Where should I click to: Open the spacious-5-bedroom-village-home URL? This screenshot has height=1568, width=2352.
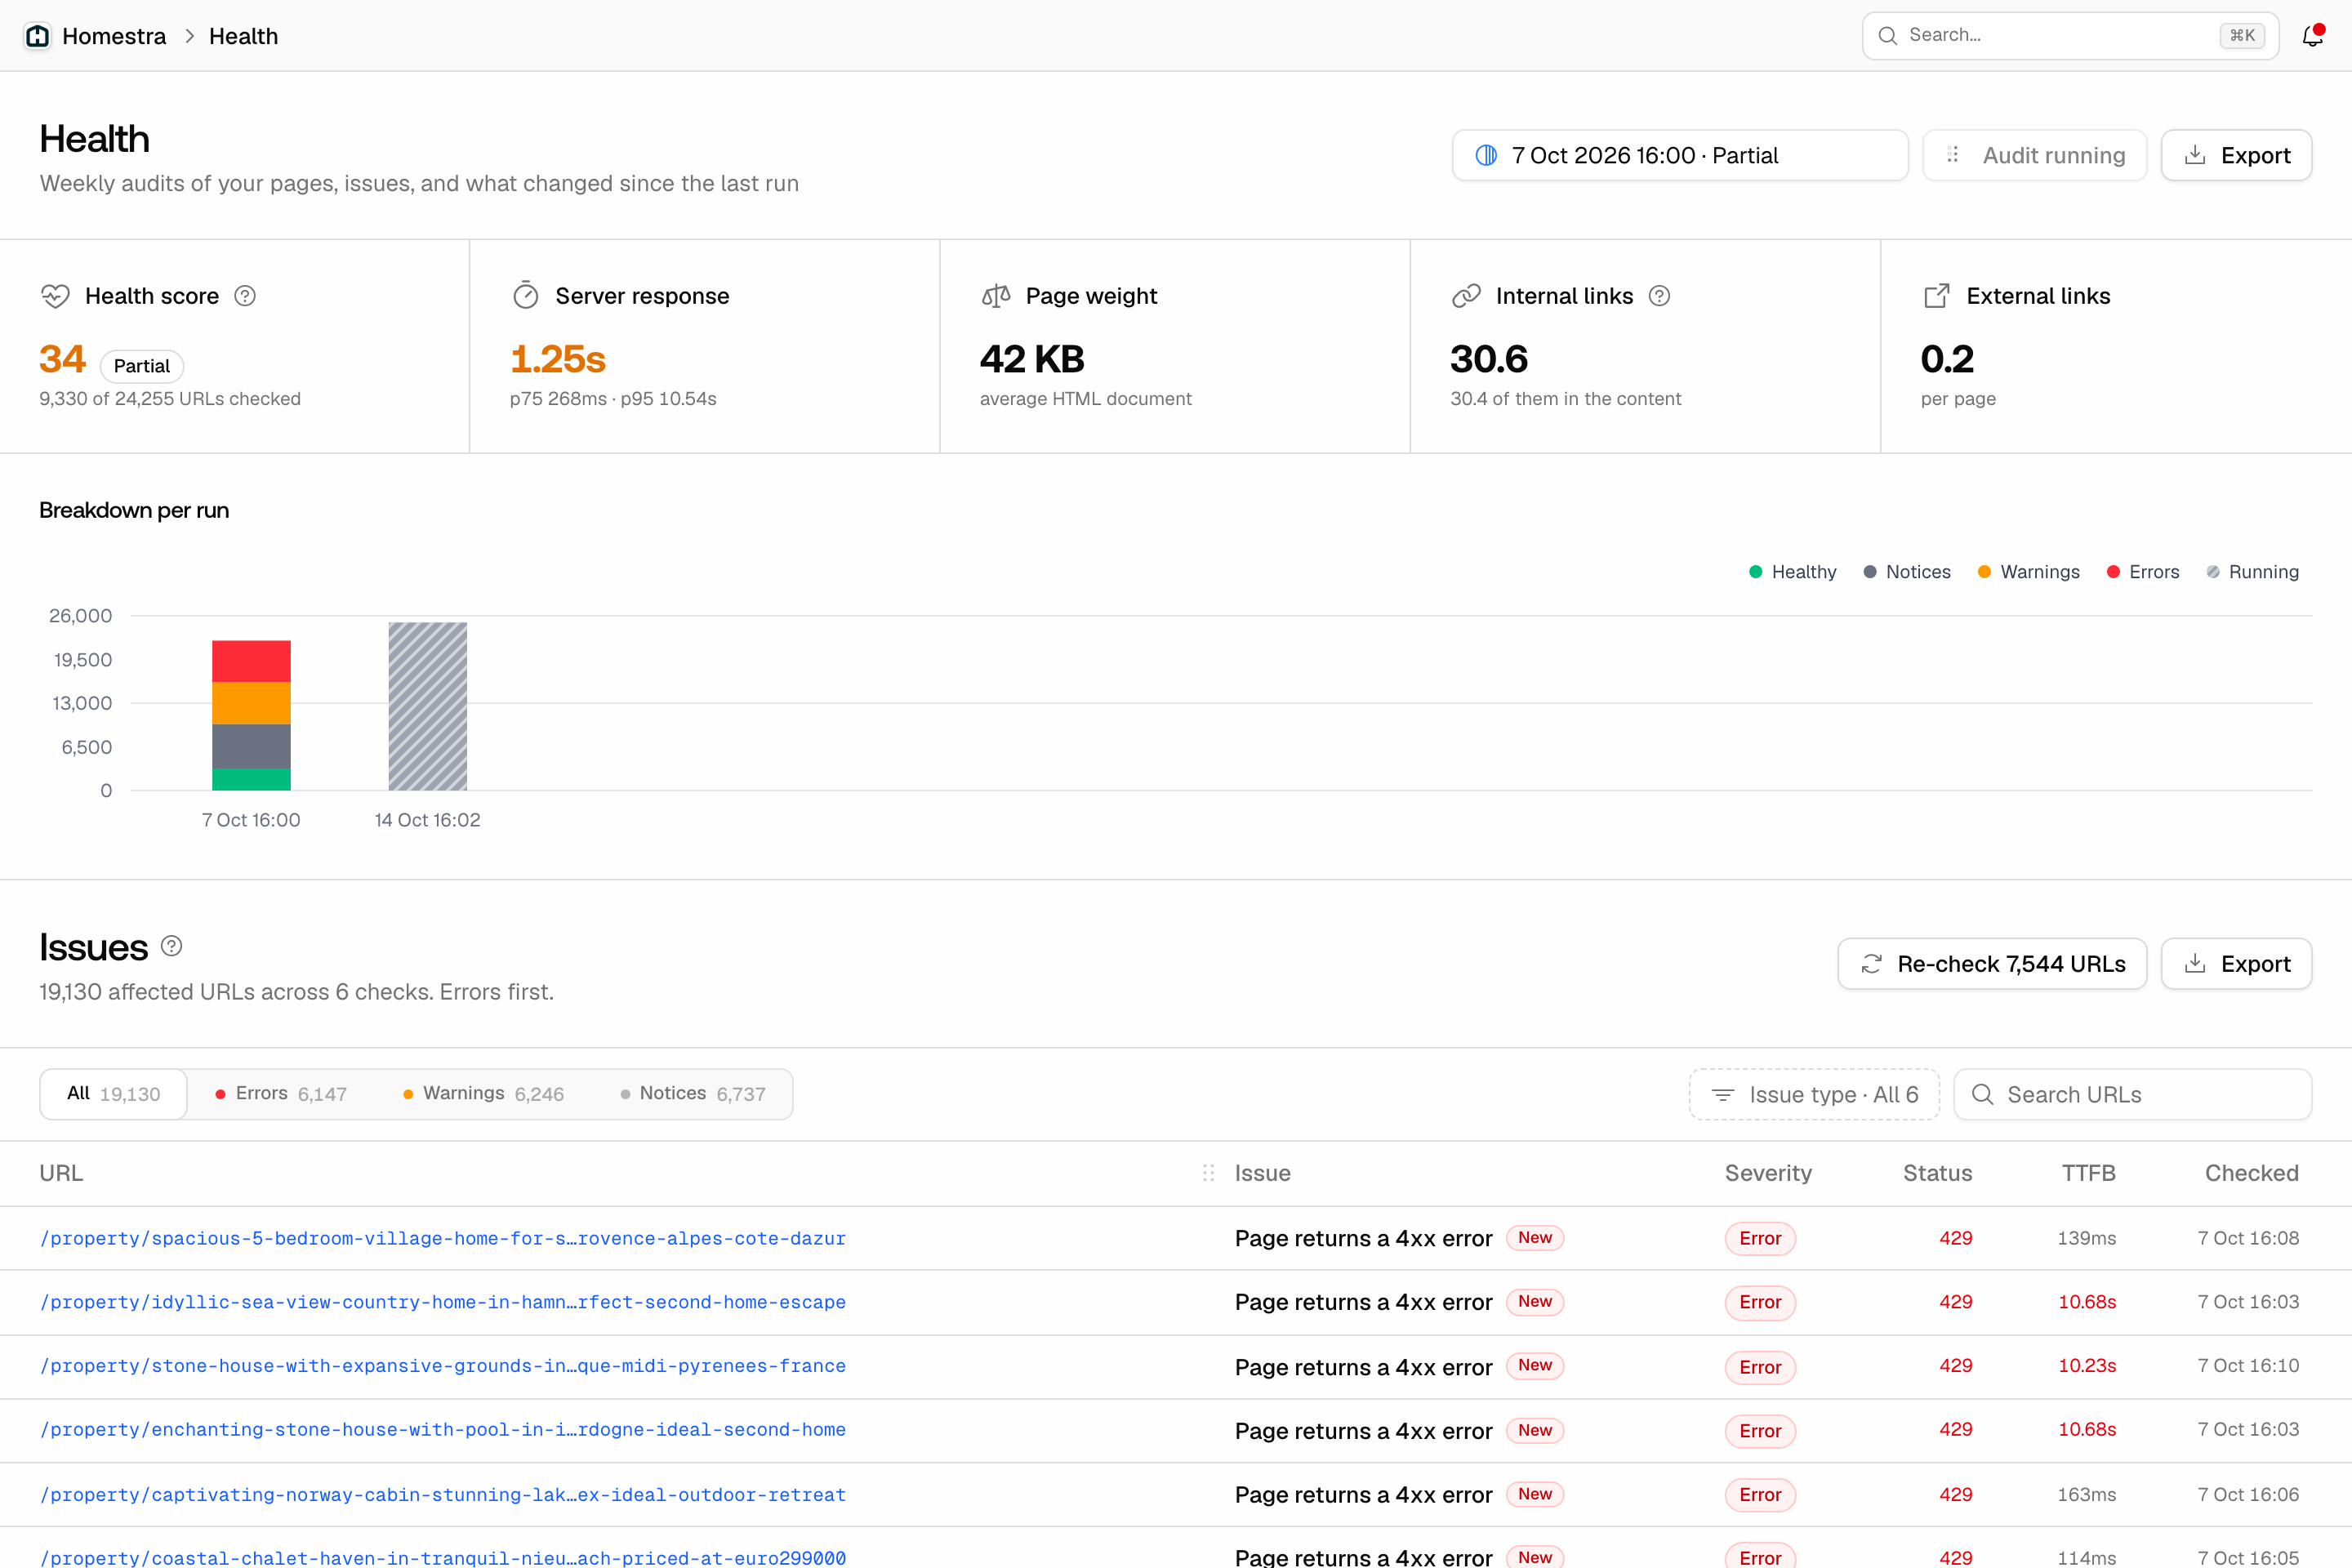(x=442, y=1238)
